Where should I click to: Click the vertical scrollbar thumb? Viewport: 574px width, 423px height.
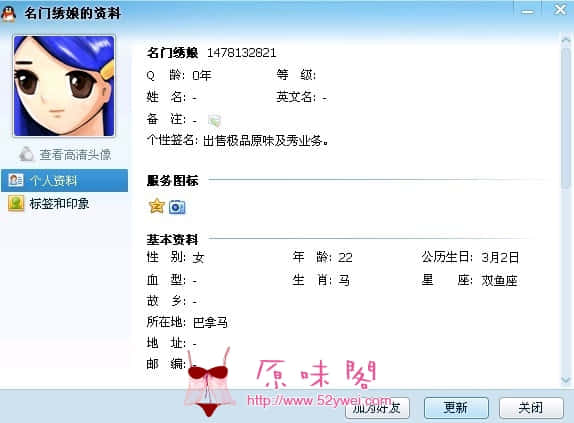[566, 117]
